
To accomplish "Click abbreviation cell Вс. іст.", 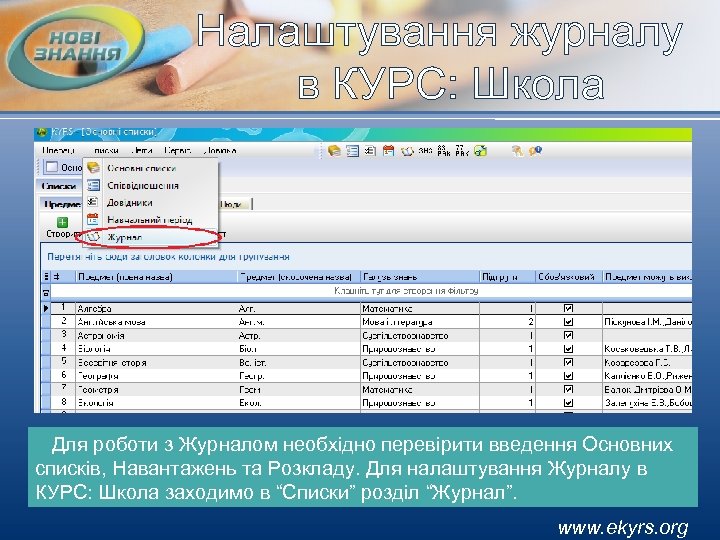I will (298, 363).
